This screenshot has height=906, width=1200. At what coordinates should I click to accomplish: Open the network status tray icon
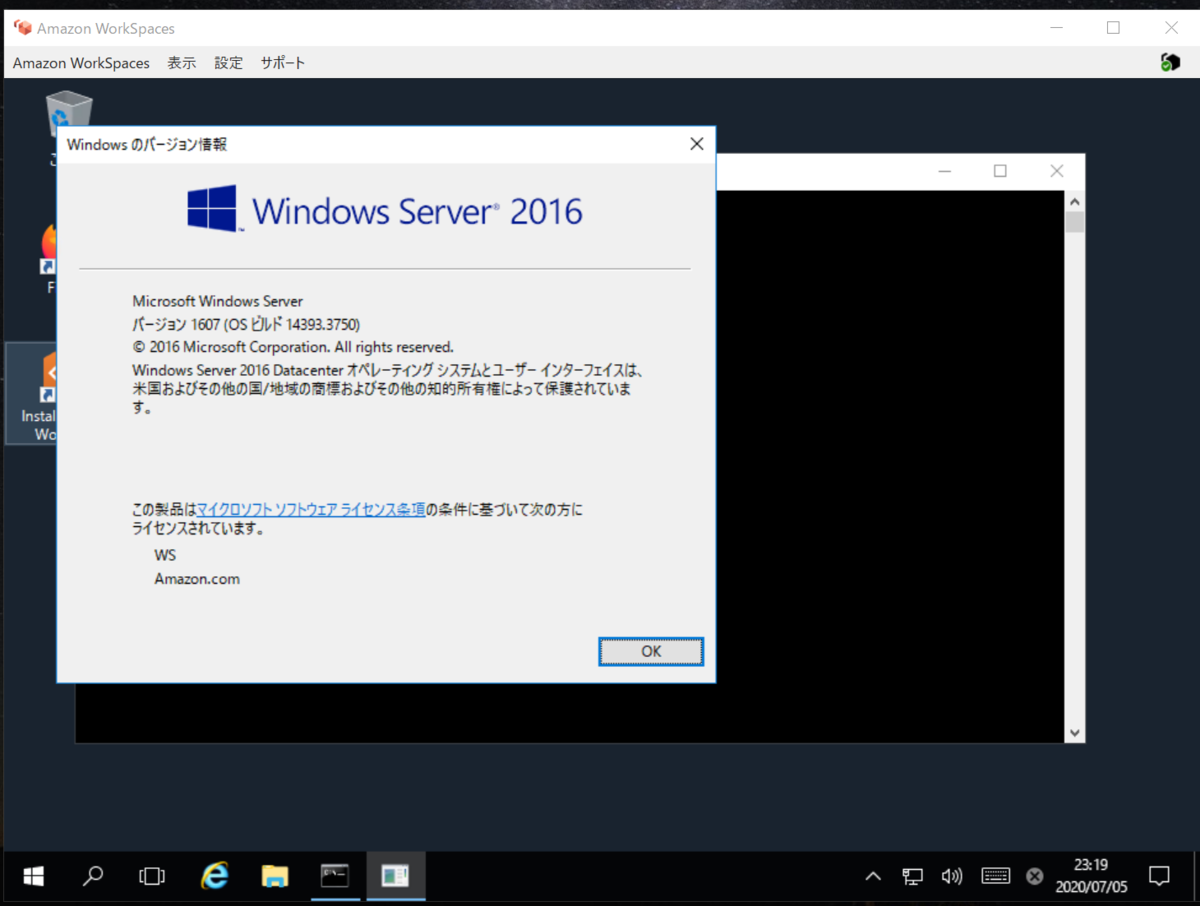point(912,877)
